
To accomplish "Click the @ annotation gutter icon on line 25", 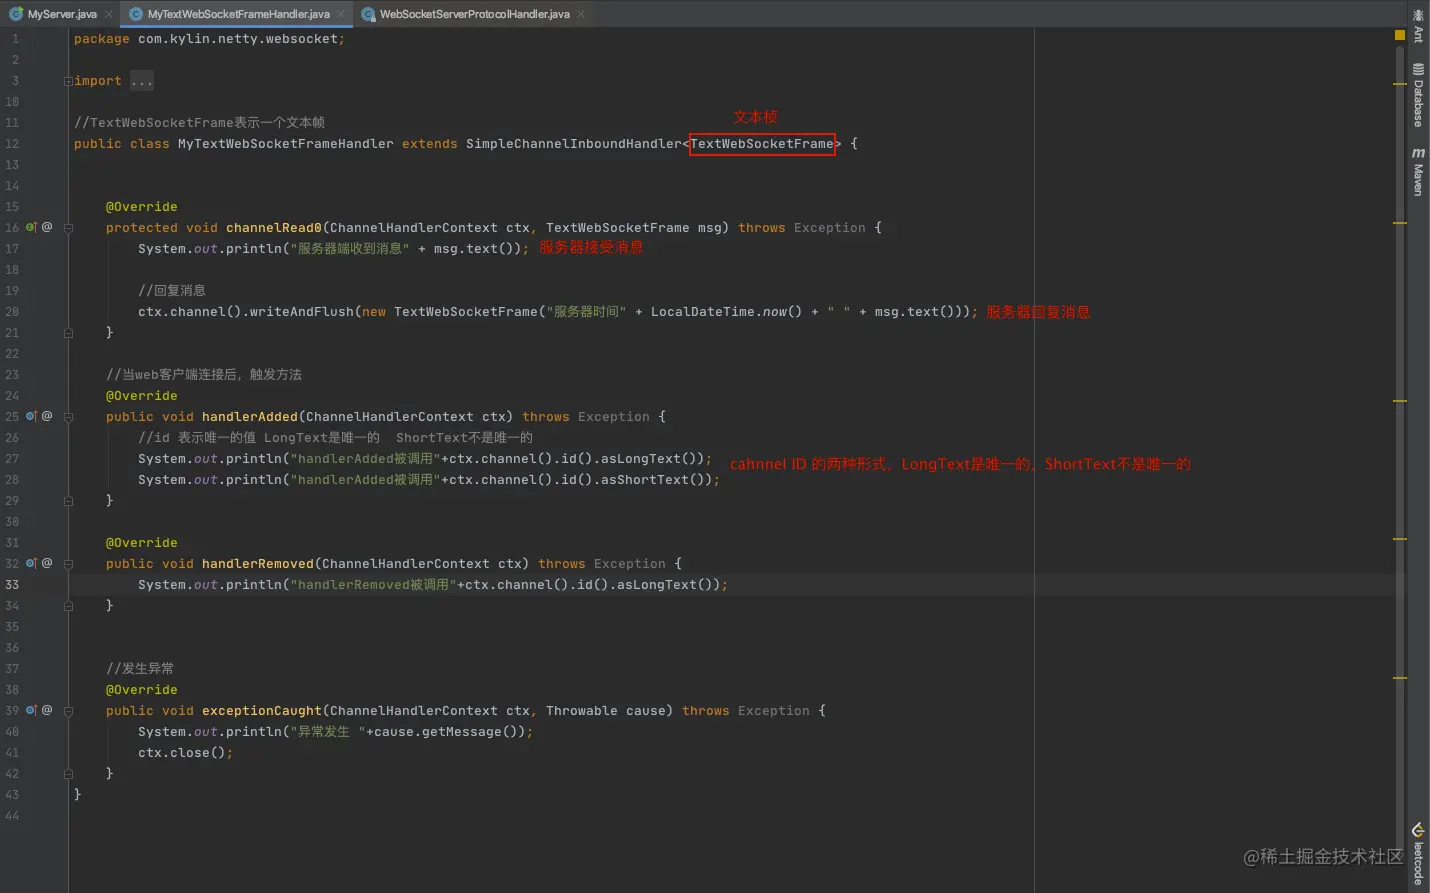I will click(47, 416).
